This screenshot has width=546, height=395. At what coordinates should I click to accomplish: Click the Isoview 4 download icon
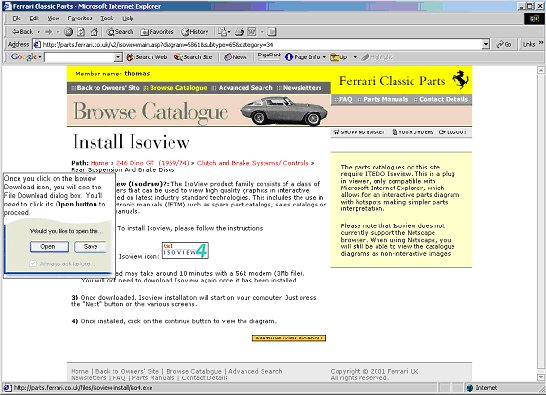tap(185, 250)
